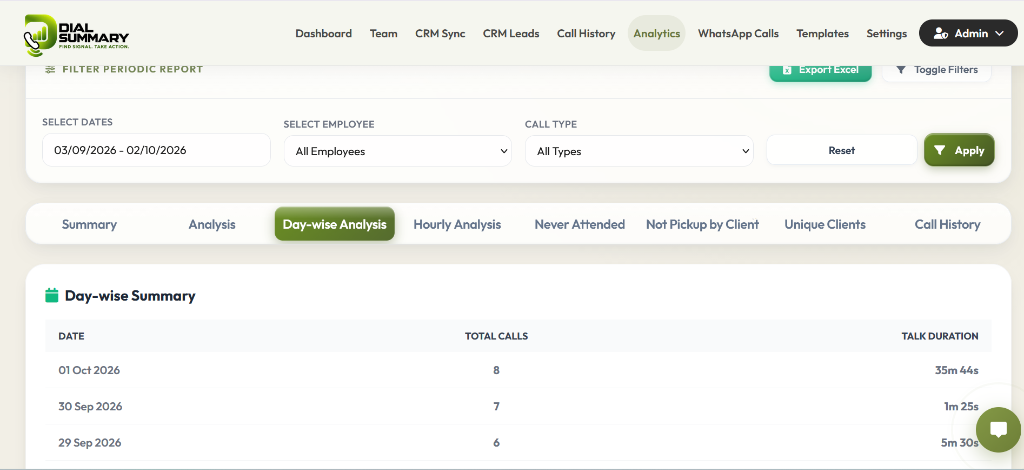Go to the Team menu item
The image size is (1024, 470).
pos(383,33)
